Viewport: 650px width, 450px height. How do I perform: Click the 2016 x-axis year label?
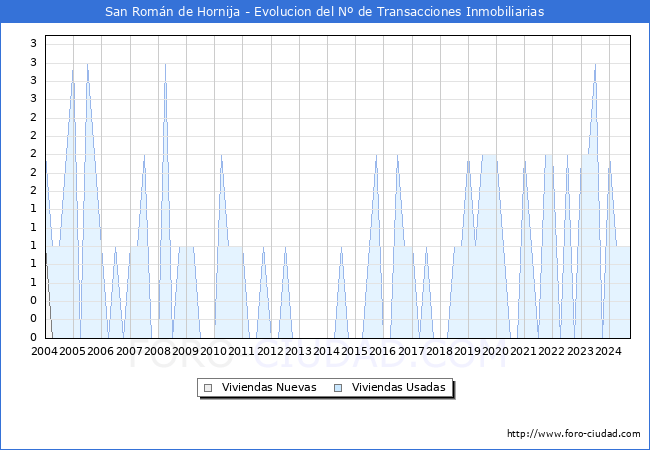(383, 351)
